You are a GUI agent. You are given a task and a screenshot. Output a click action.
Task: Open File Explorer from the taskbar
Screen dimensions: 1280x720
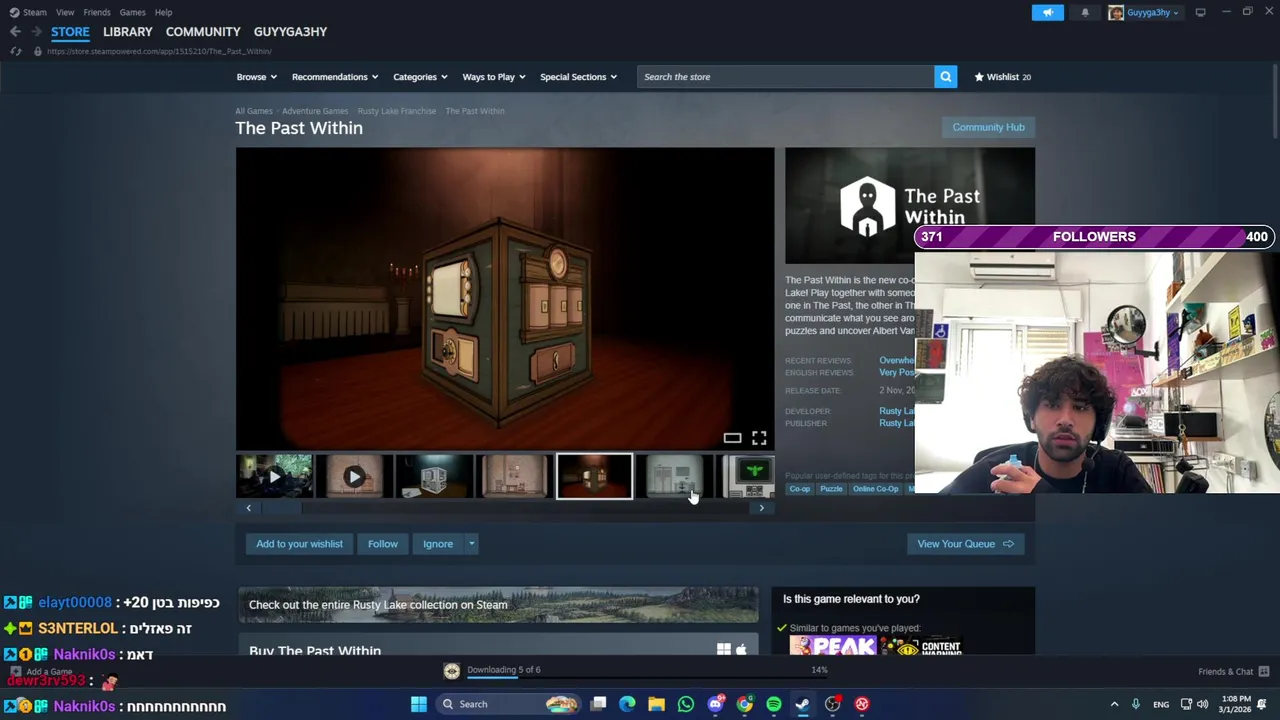click(x=656, y=704)
